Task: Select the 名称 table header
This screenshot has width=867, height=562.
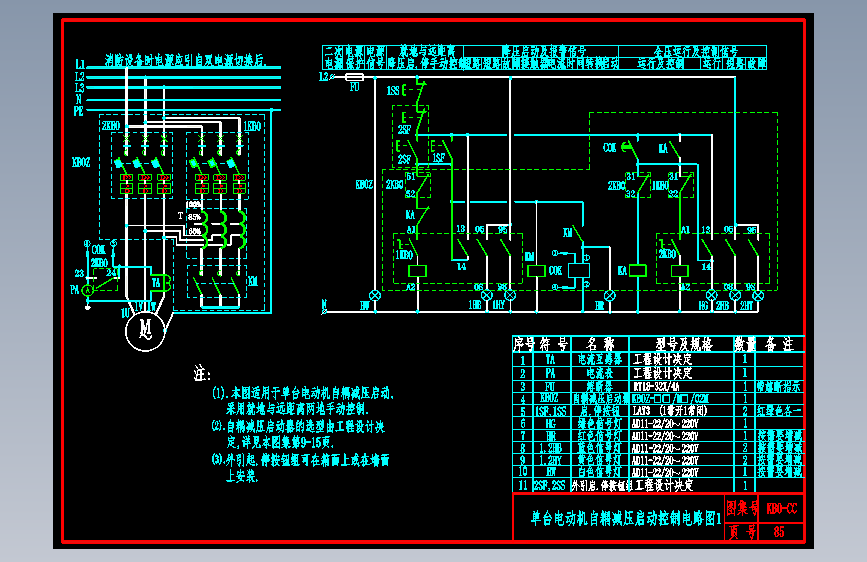Action: 600,345
